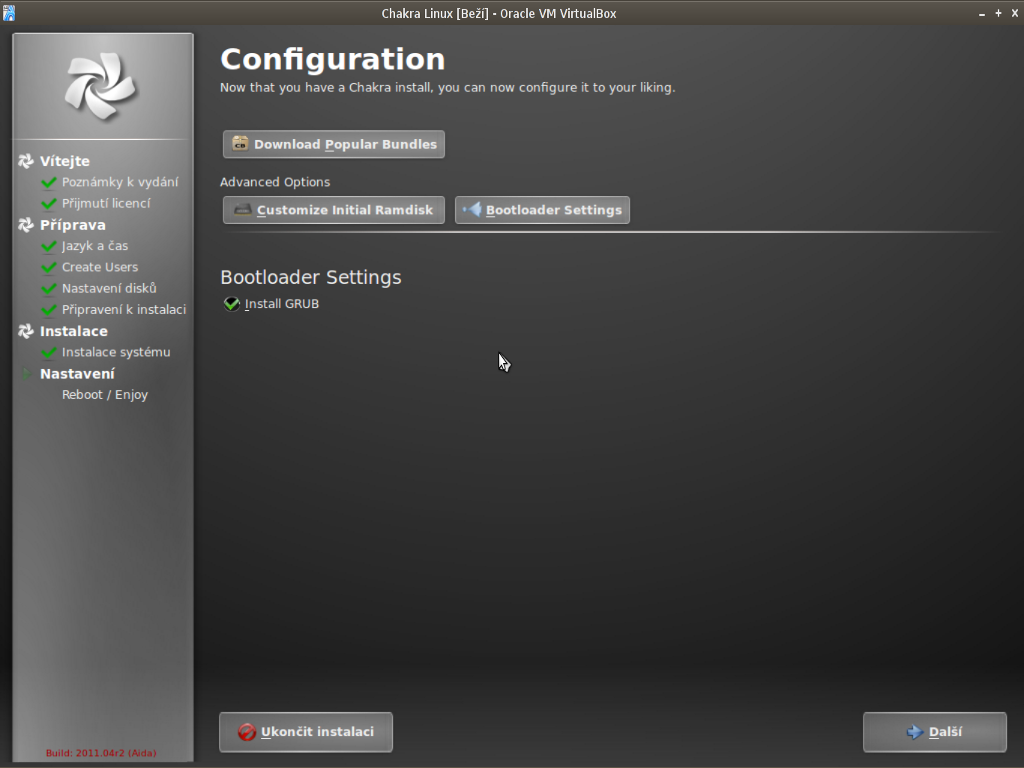The height and width of the screenshot is (768, 1024).
Task: Select the Reboot / Enjoy step
Action: (105, 394)
